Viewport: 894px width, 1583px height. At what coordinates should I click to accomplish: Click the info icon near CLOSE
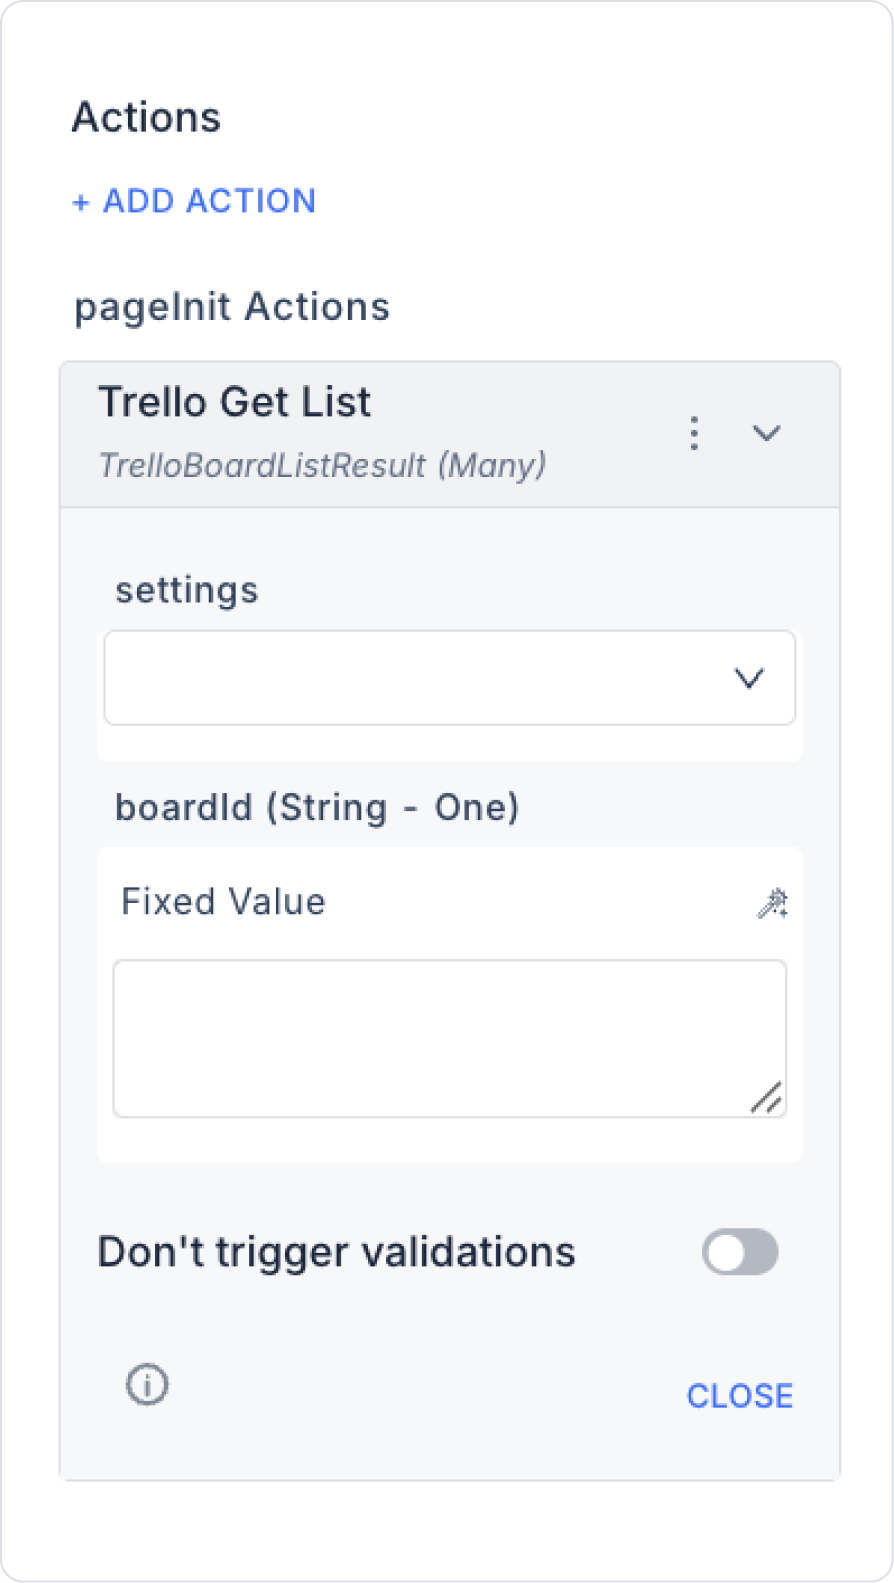click(147, 1385)
